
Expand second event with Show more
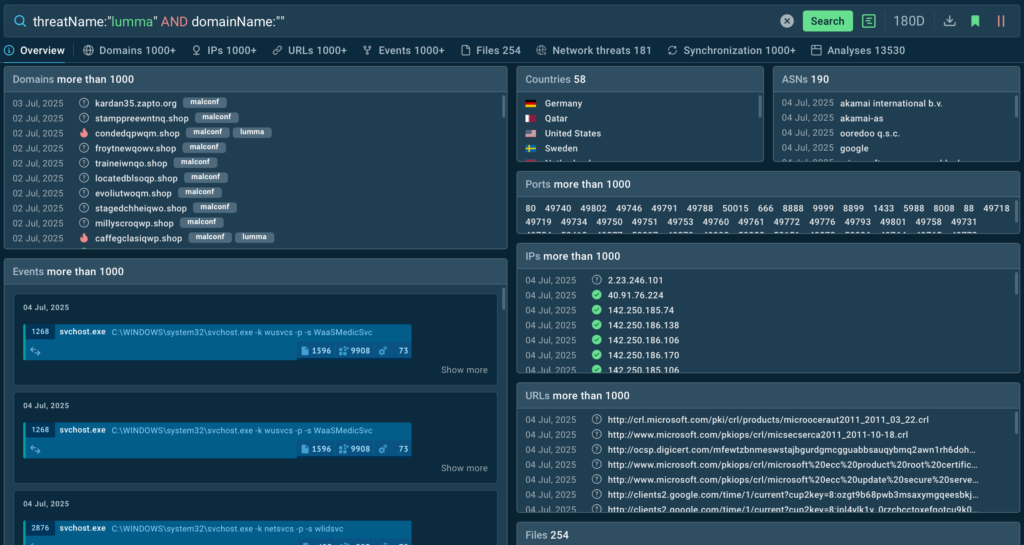coord(464,468)
